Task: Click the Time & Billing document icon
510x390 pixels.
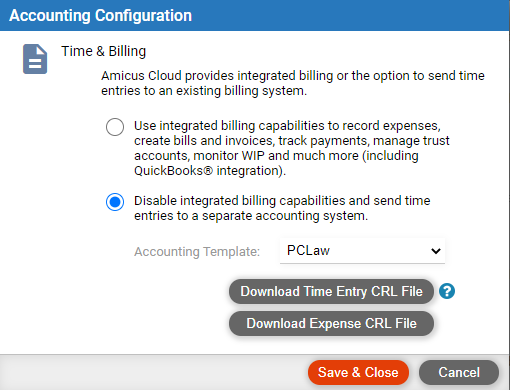Action: coord(35,59)
